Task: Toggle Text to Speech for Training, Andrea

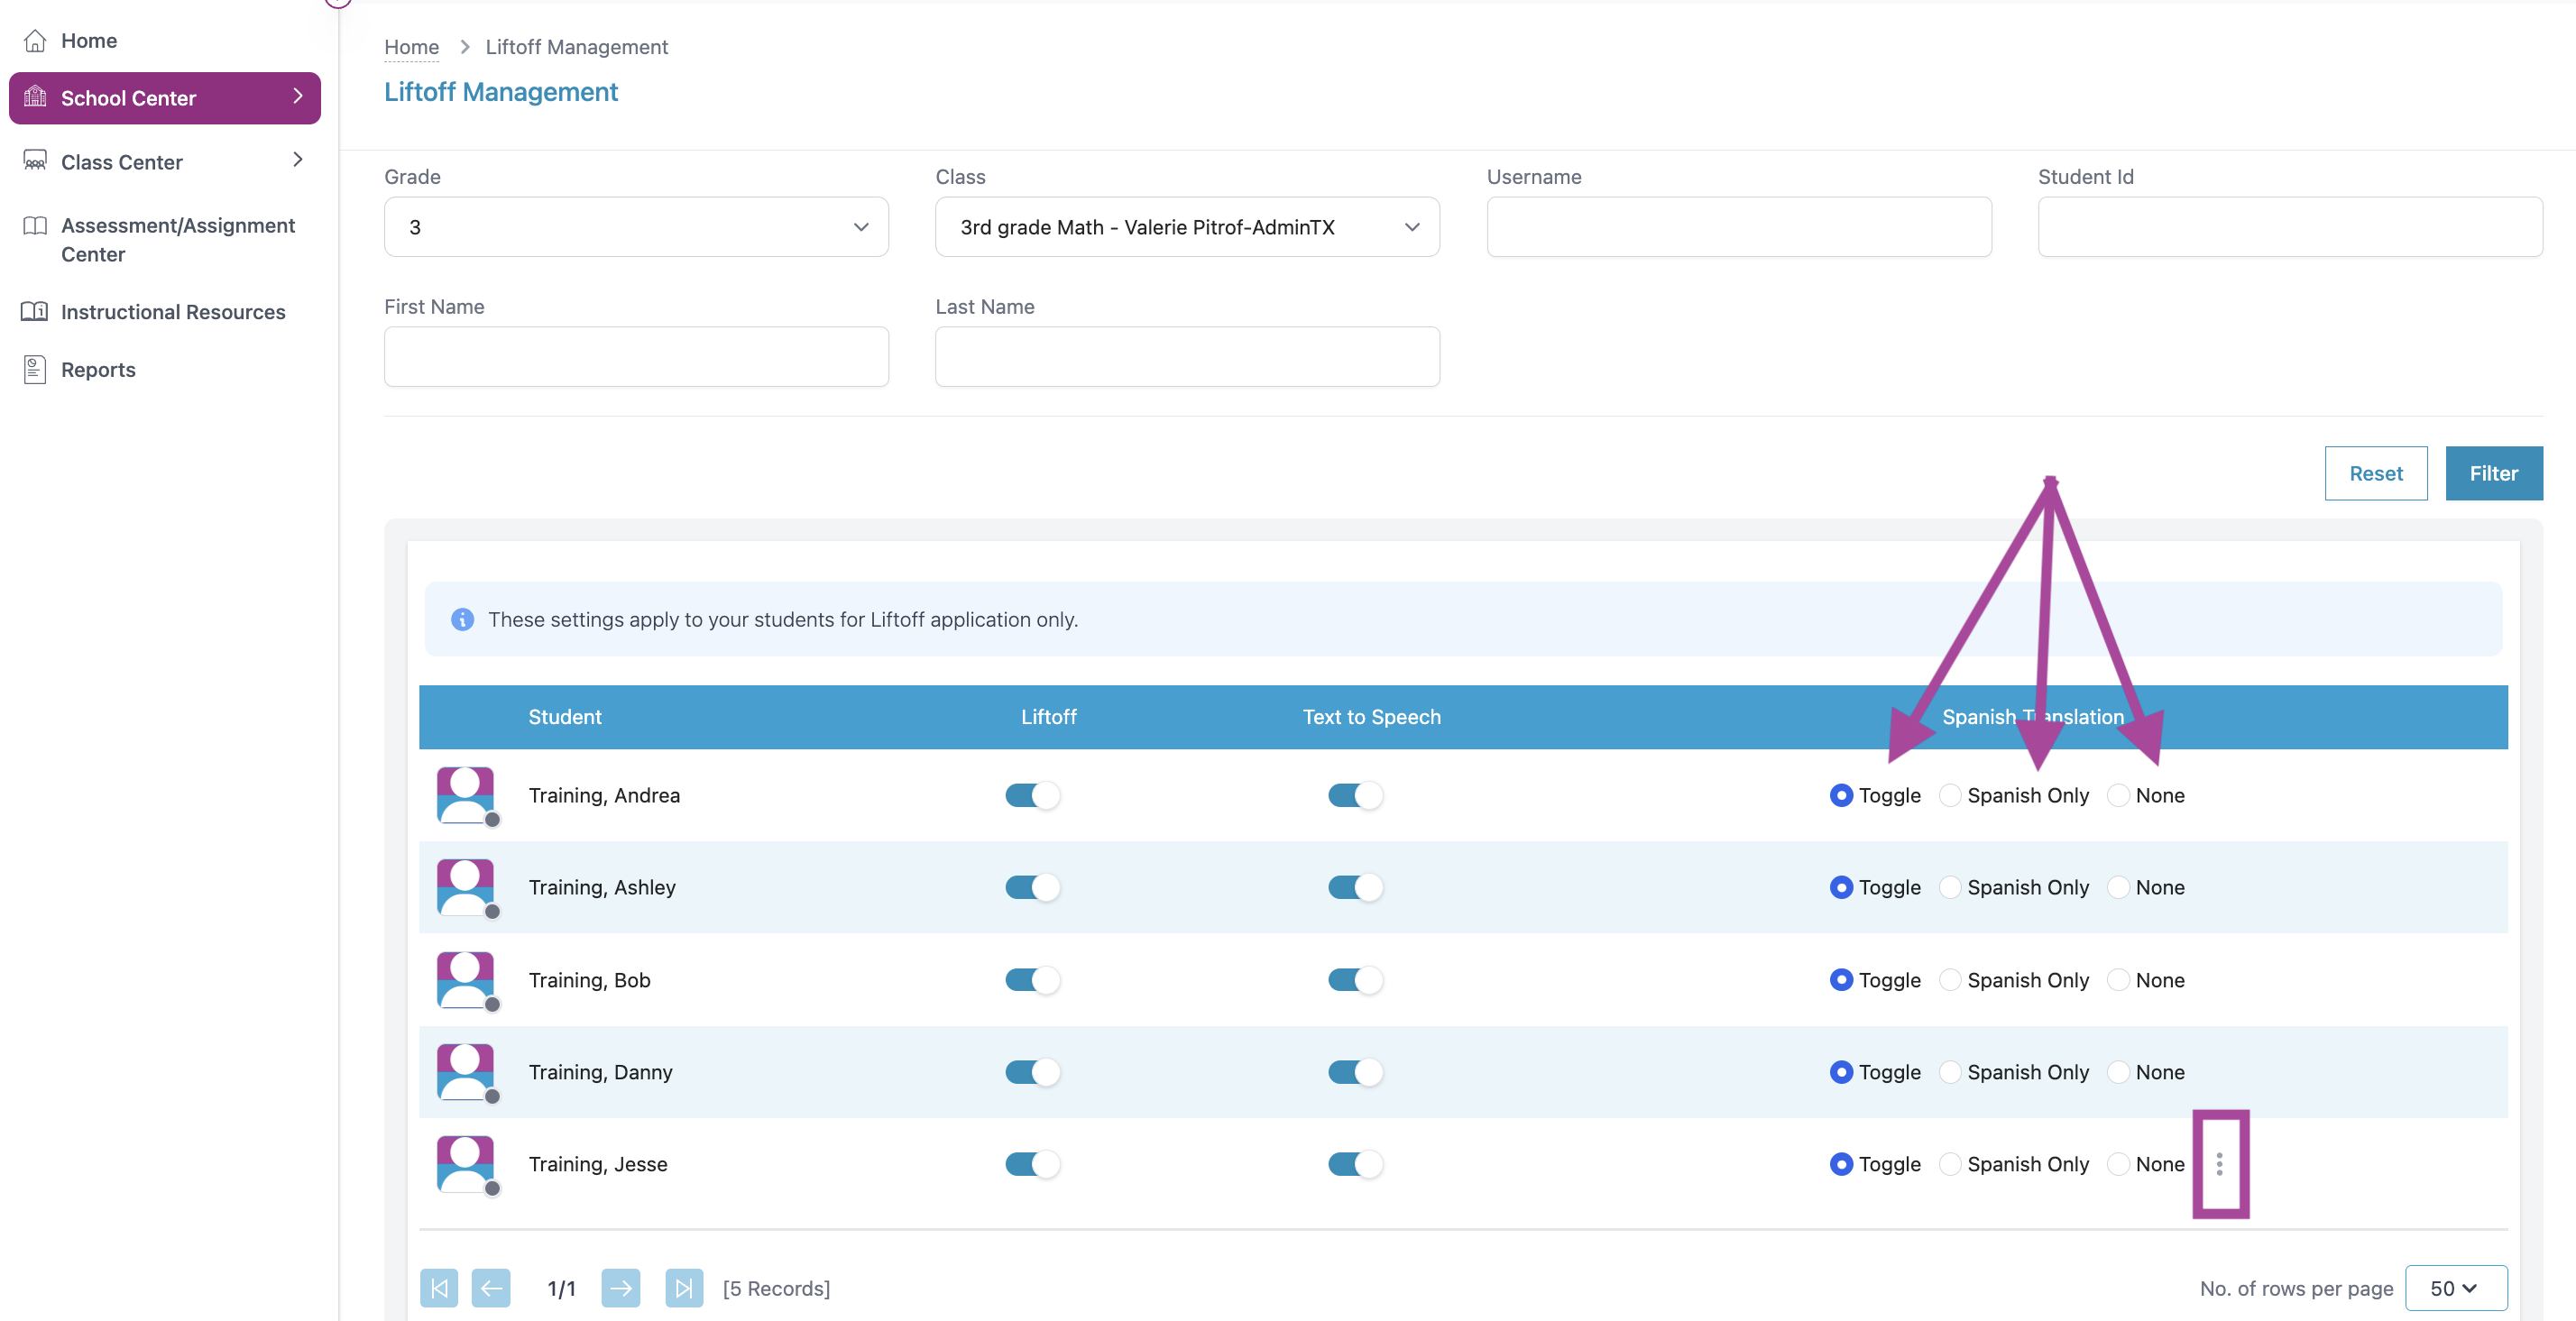Action: point(1355,796)
